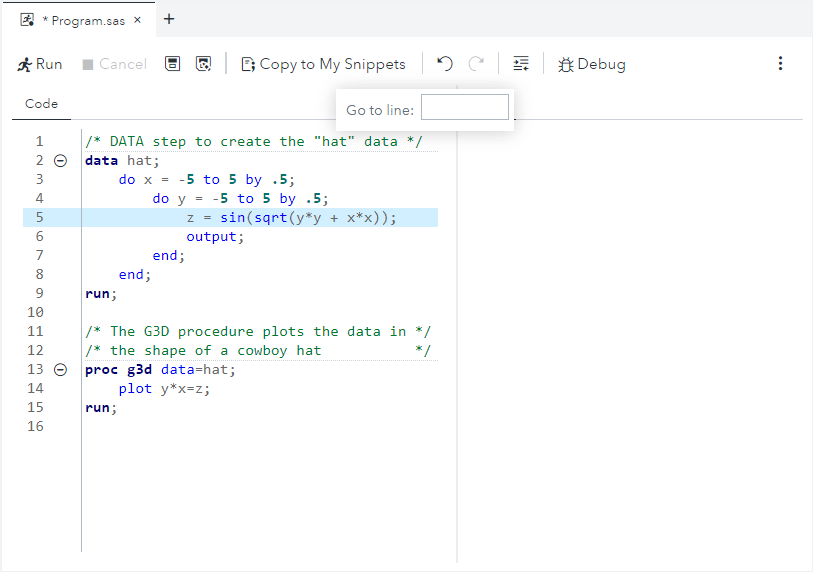The height and width of the screenshot is (572, 813).
Task: Undo the last edit
Action: (x=445, y=64)
